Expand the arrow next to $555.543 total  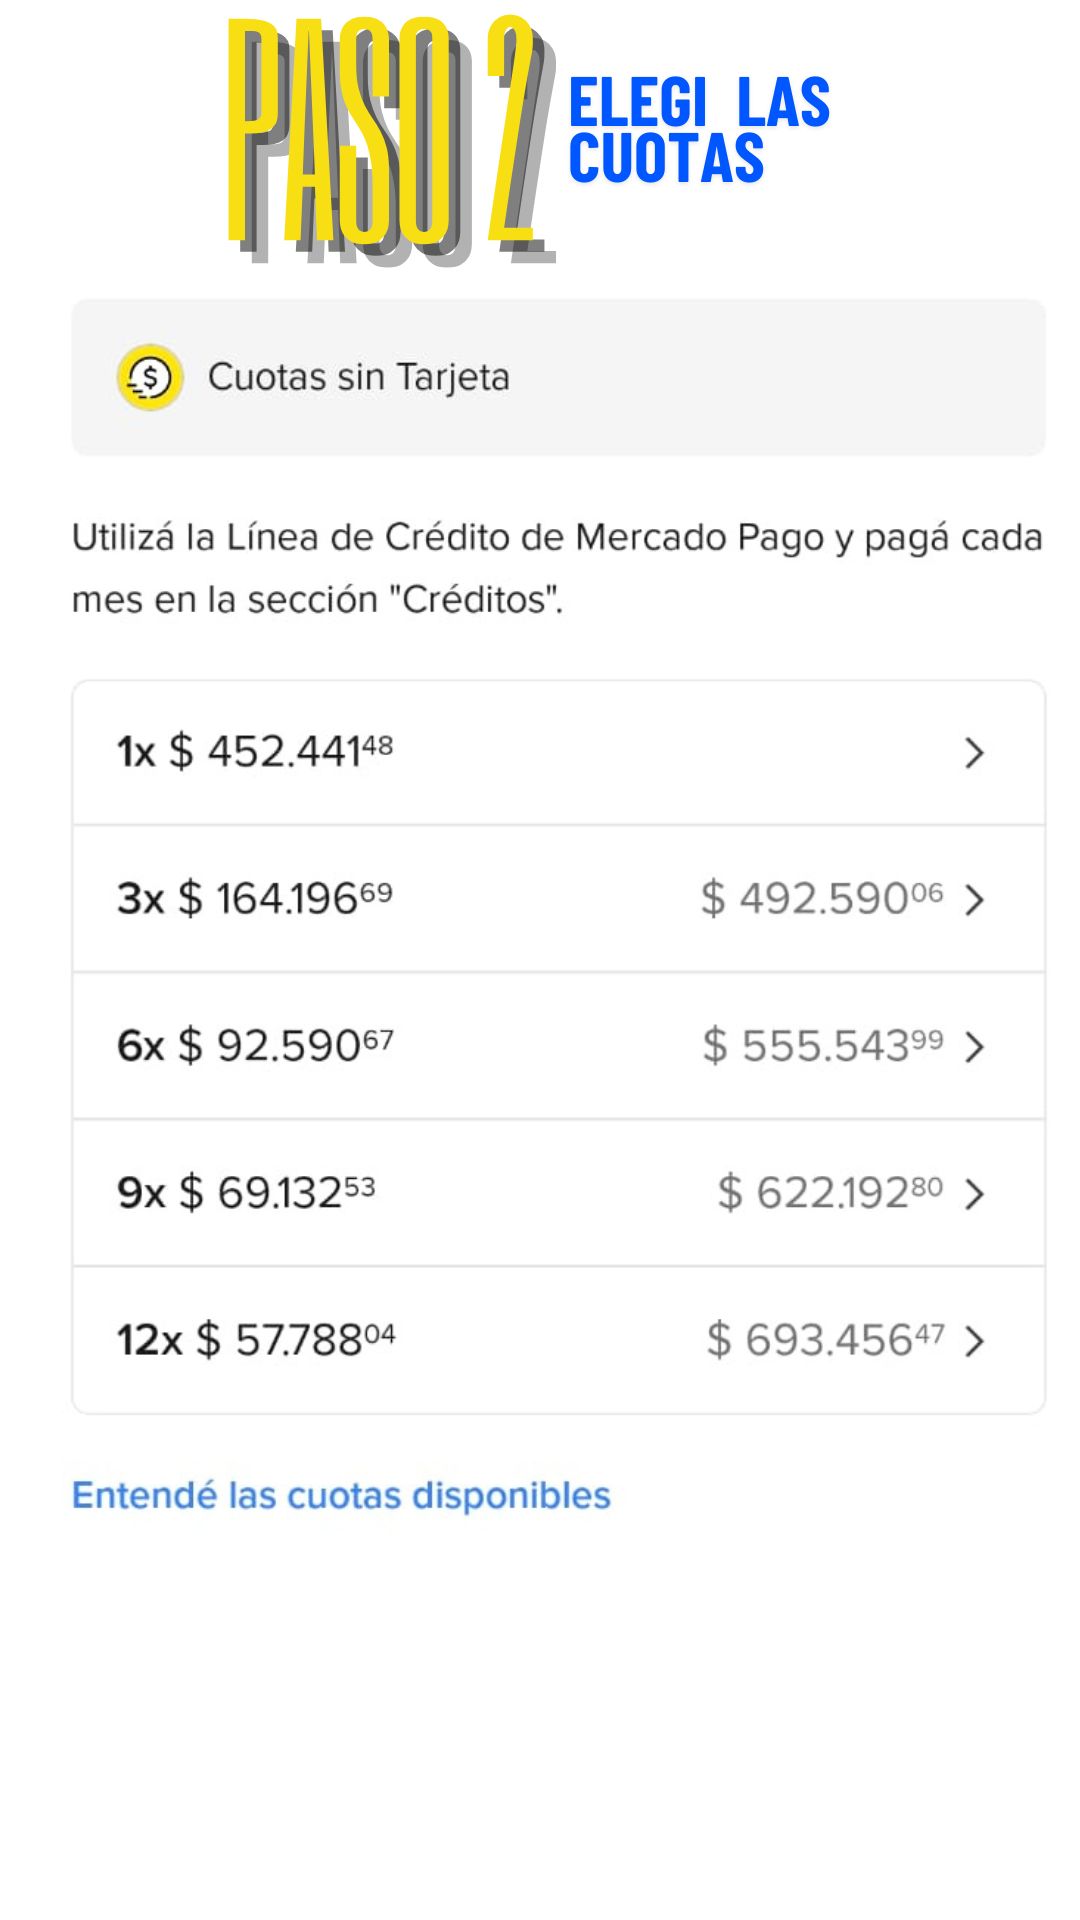pos(974,1047)
